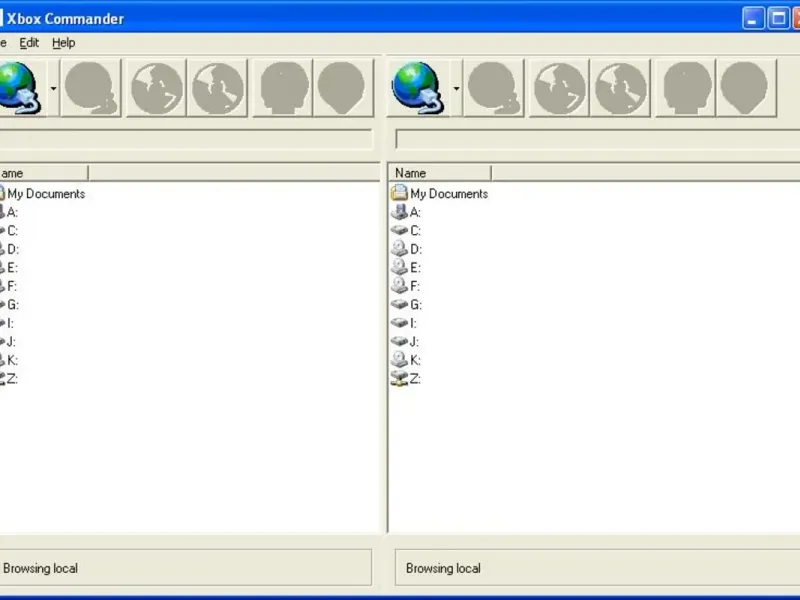The image size is (800, 600).
Task: Click left pane grayed head-shaped toolbar button
Action: (x=283, y=88)
